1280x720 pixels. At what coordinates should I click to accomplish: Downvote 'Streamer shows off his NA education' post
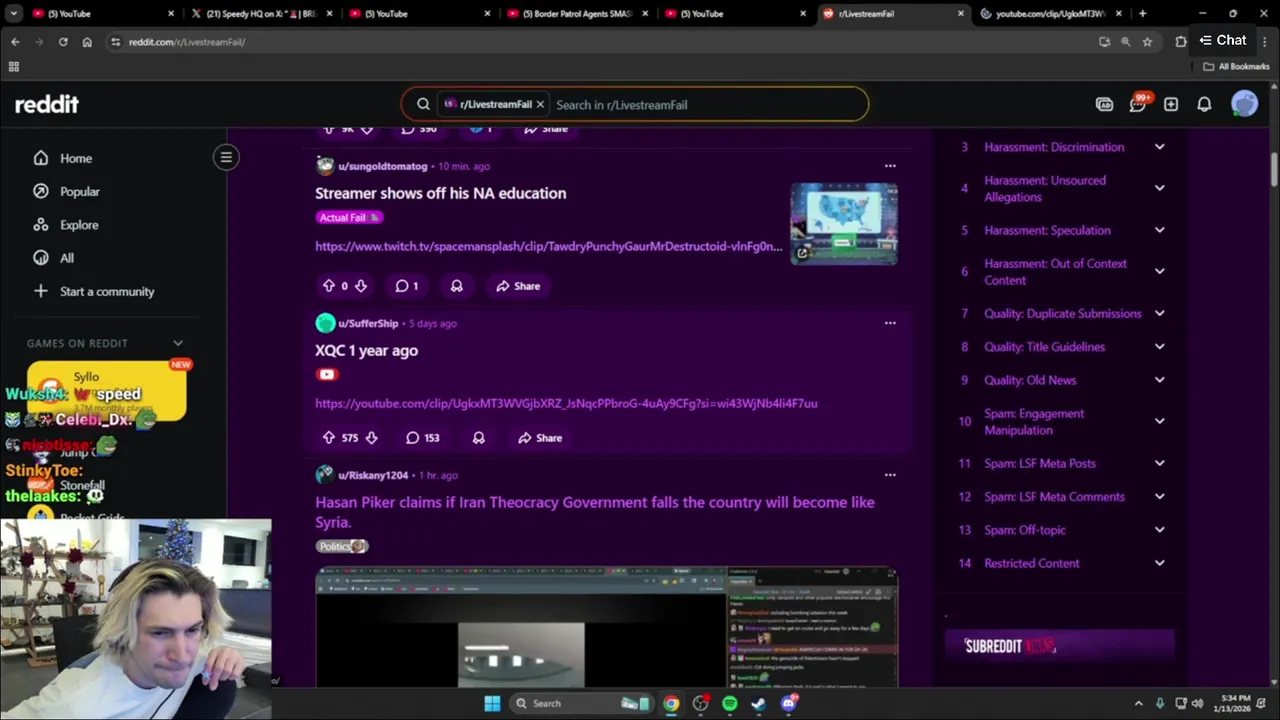[x=361, y=286]
